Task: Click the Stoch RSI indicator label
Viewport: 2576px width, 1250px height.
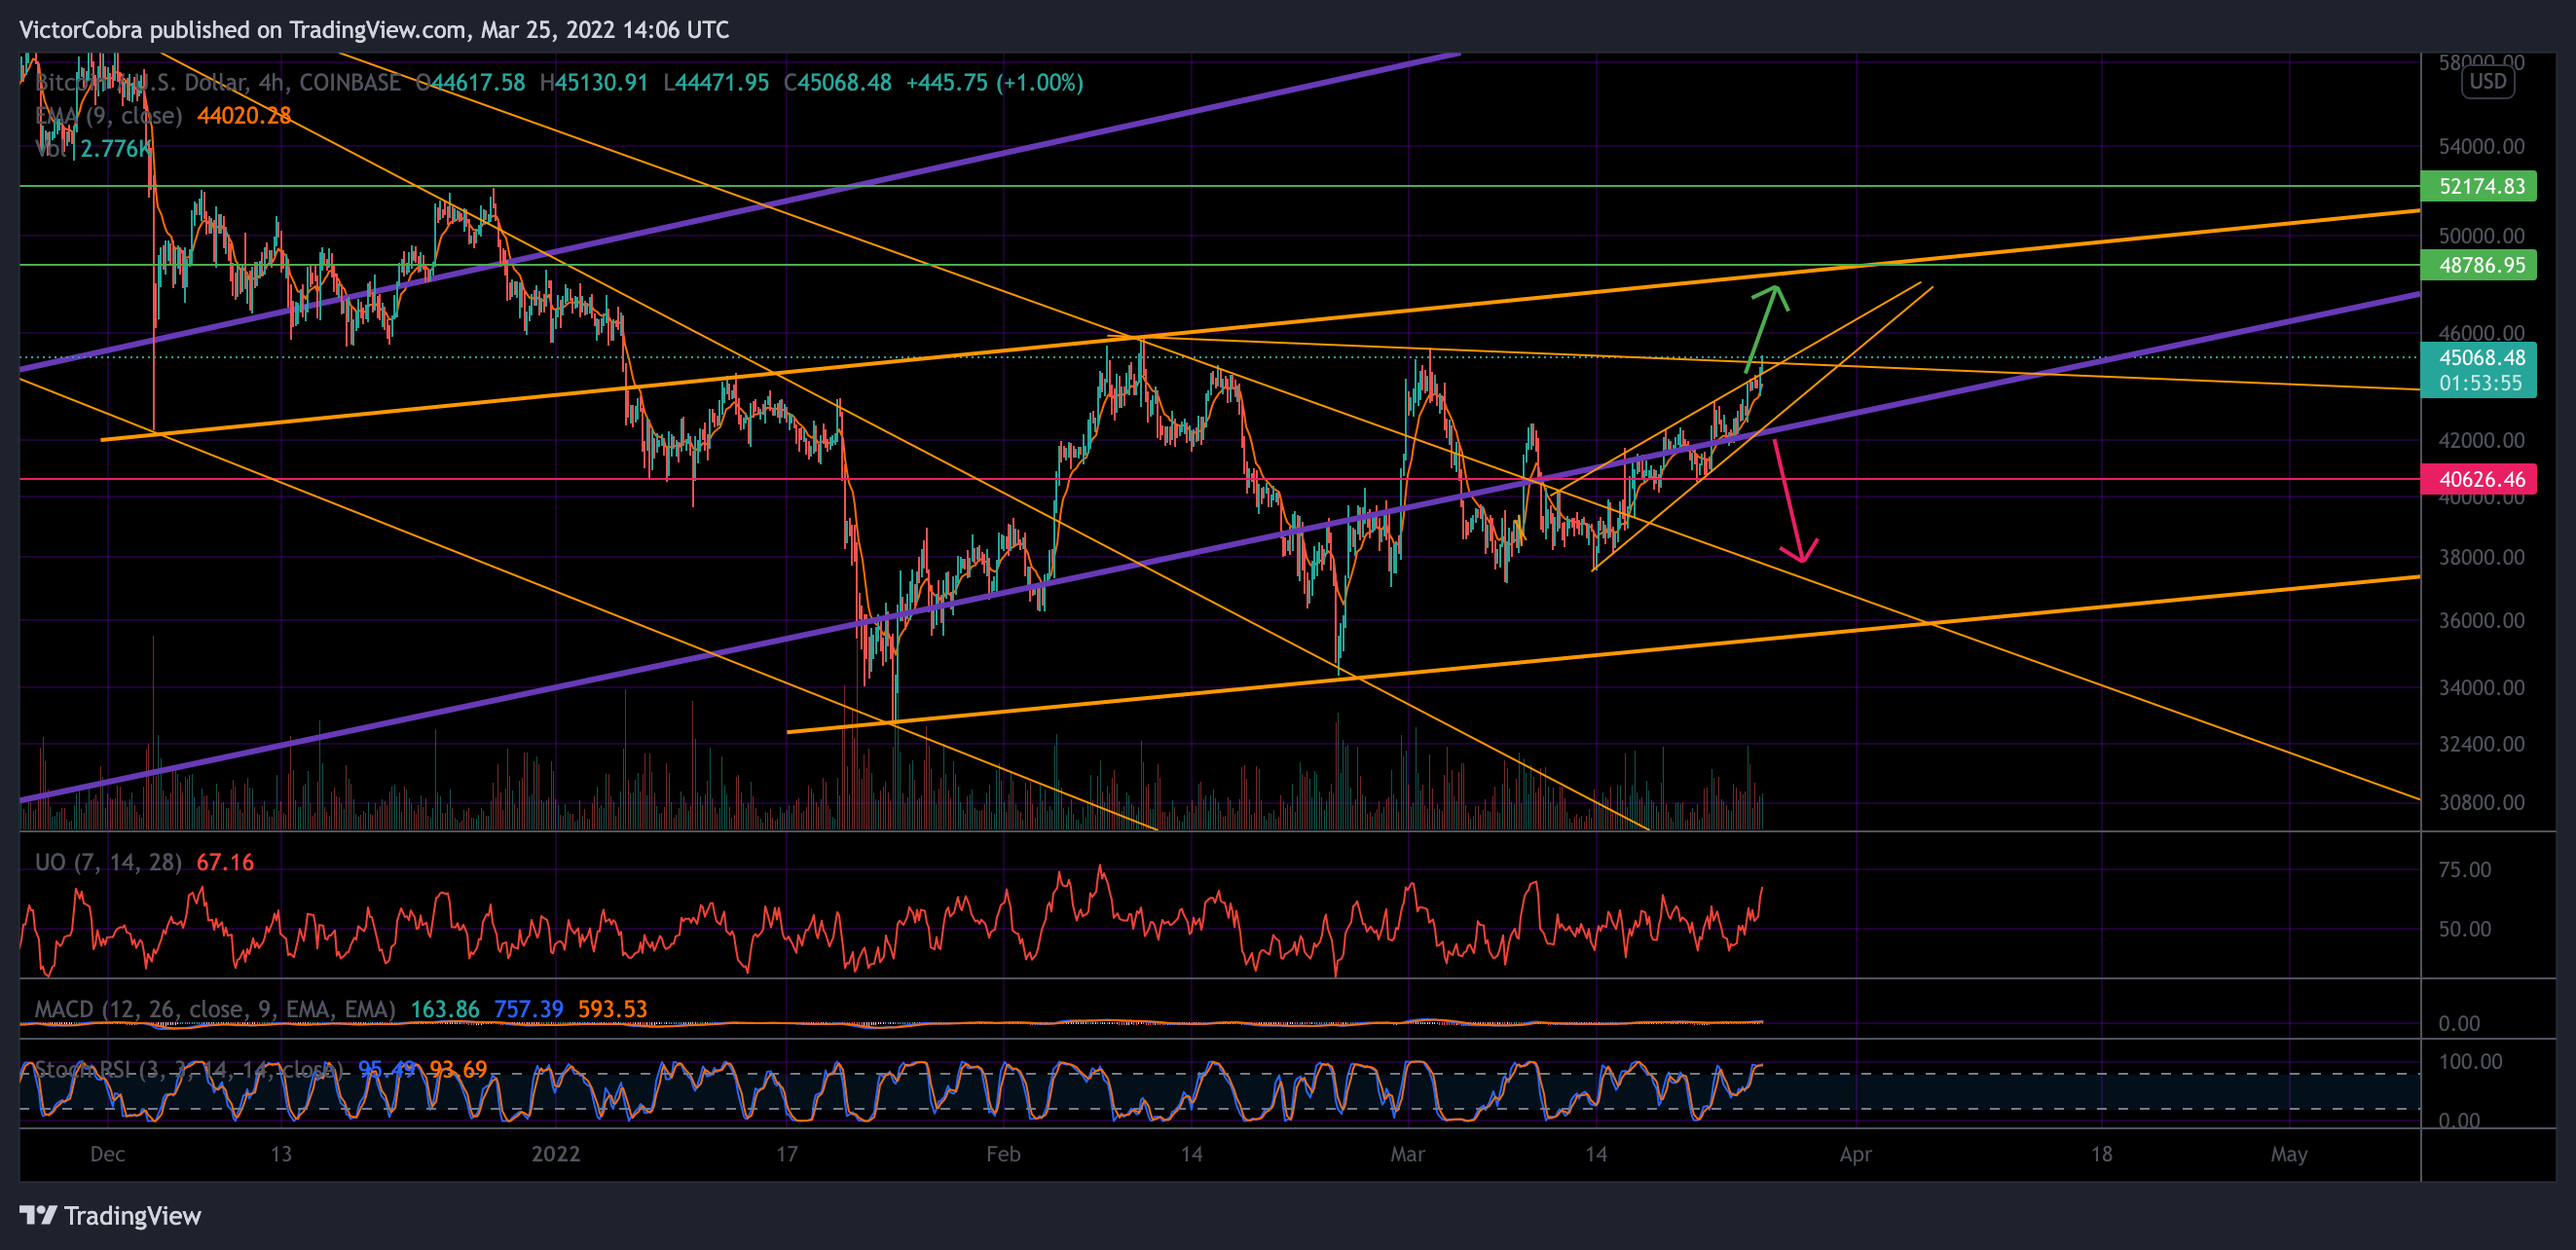Action: pyautogui.click(x=188, y=1070)
